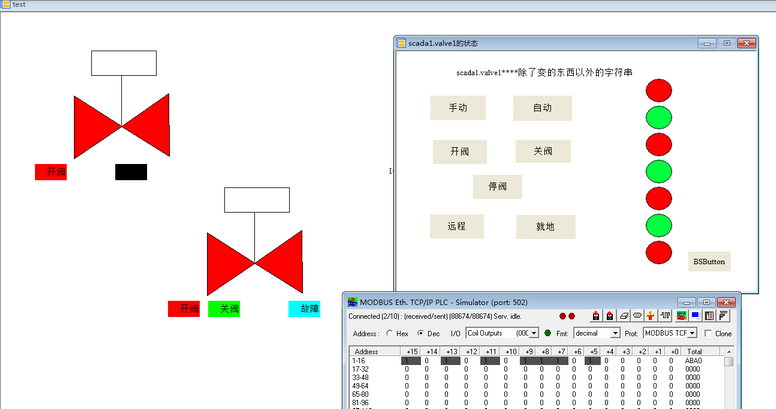
Task: Click the 自动 button
Action: [x=542, y=108]
